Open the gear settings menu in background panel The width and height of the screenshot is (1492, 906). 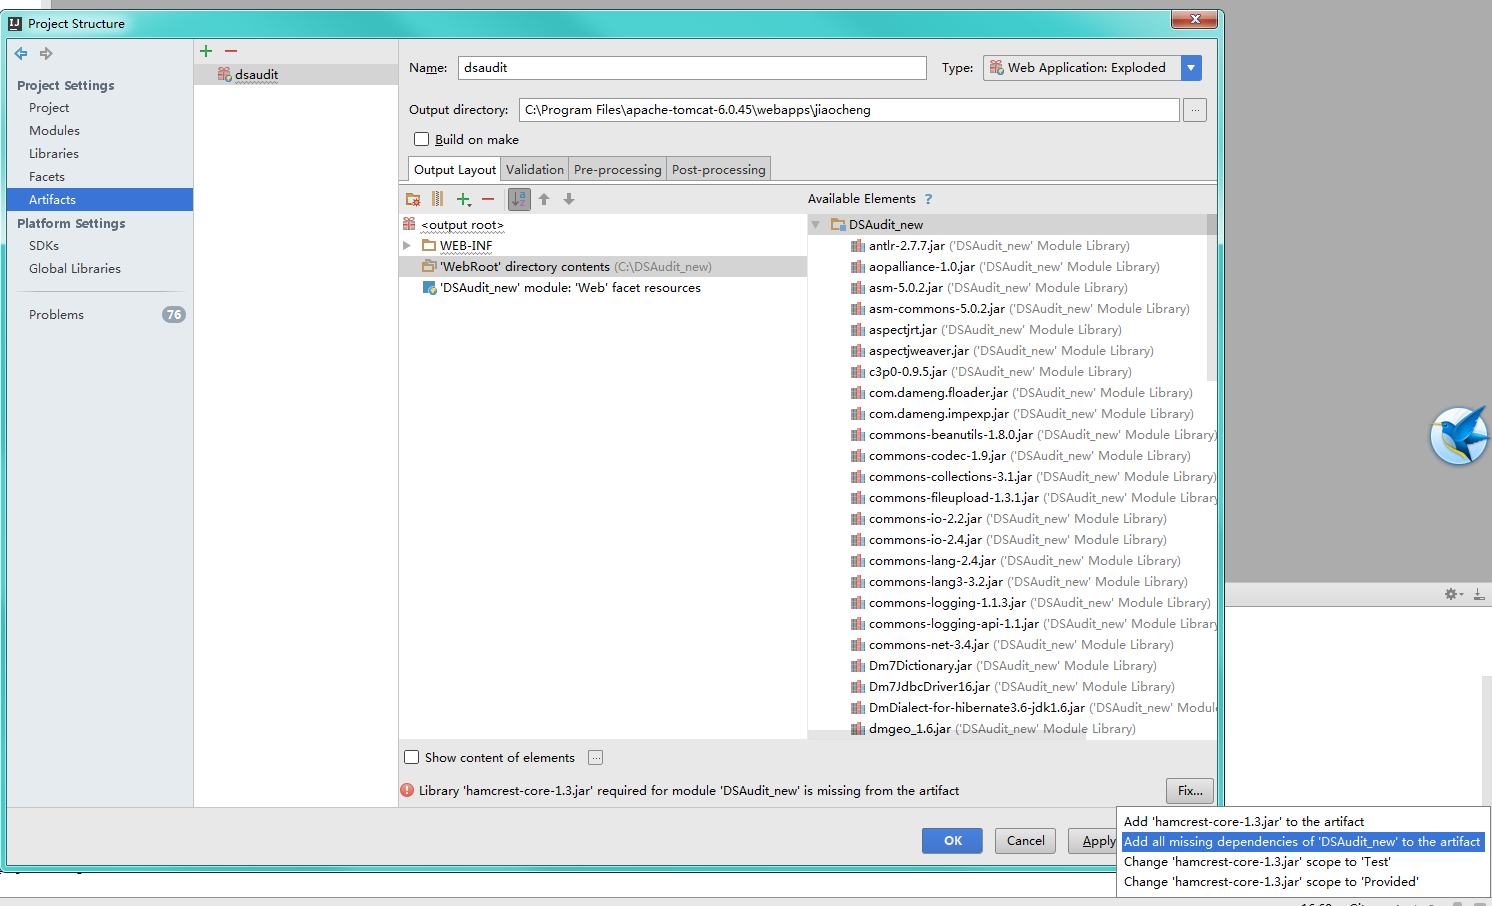point(1453,594)
